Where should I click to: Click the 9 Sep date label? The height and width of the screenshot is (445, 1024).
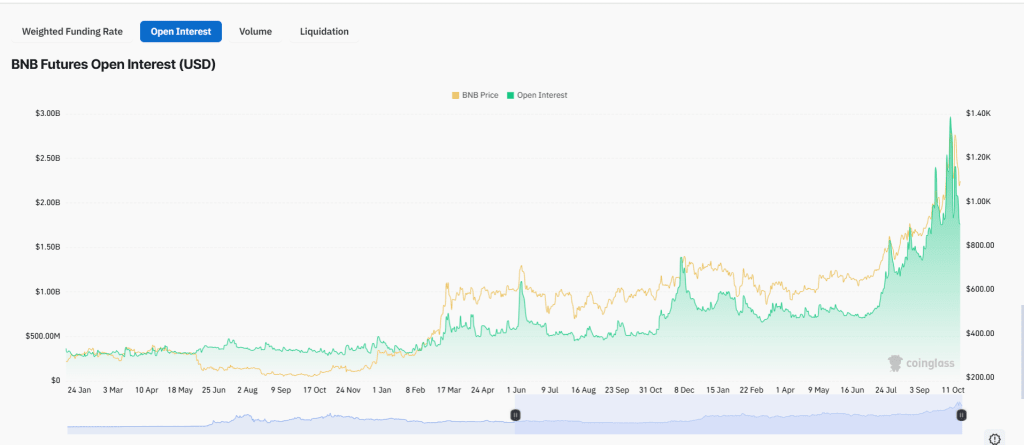point(281,390)
